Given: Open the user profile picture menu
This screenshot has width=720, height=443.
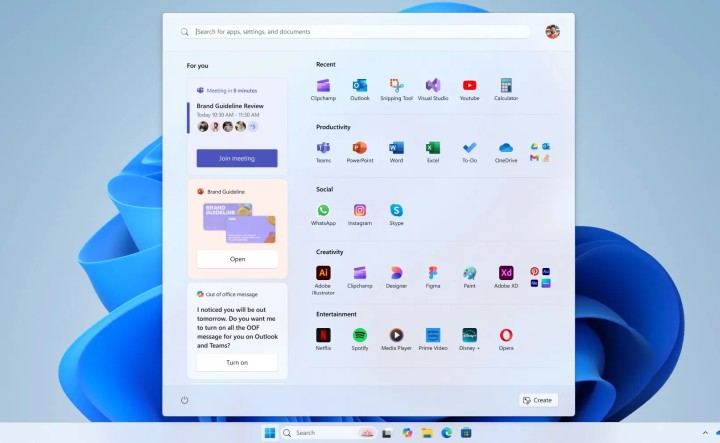Looking at the screenshot, I should coord(552,32).
